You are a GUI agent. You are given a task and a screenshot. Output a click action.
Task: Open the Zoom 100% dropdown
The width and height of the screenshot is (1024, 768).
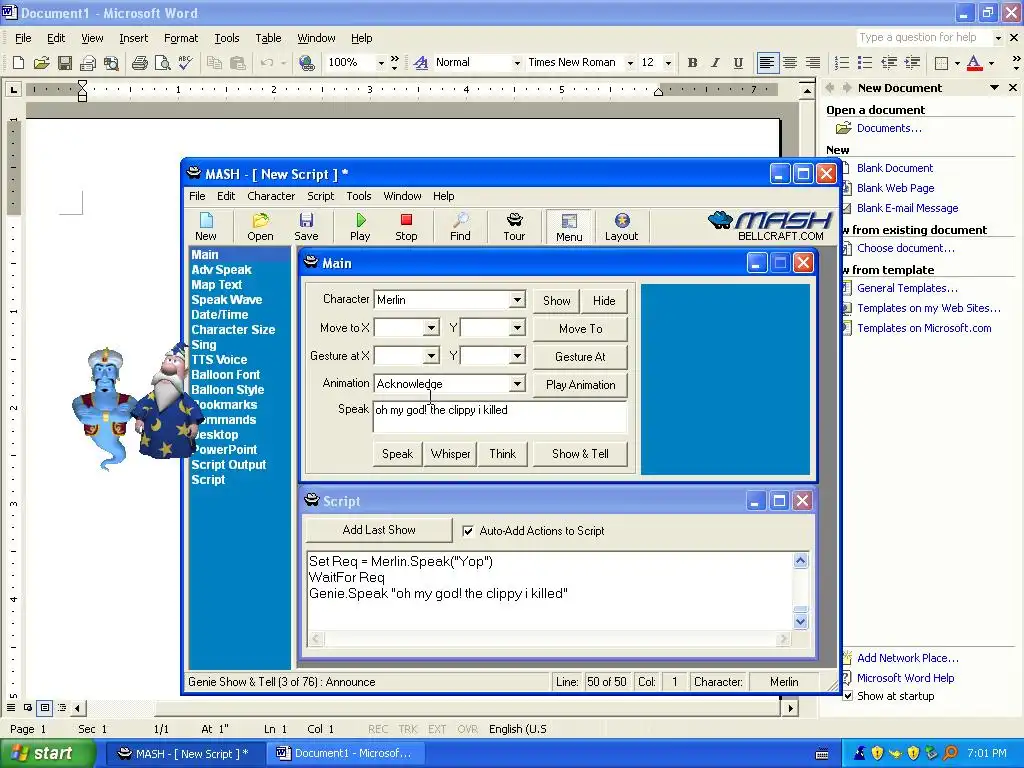(381, 63)
